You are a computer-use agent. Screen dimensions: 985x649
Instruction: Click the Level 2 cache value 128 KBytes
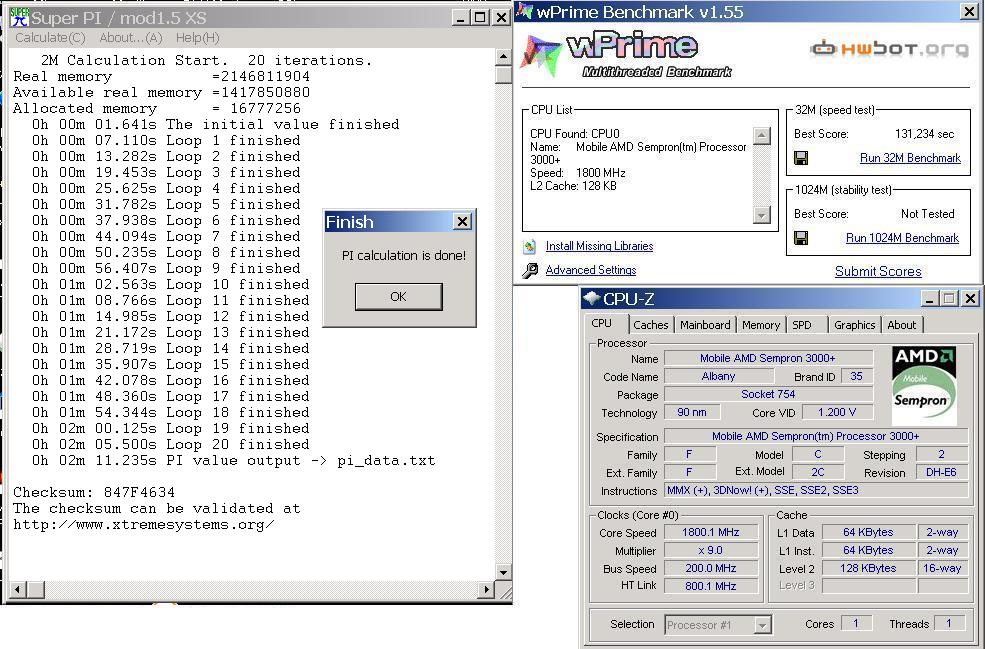868,568
